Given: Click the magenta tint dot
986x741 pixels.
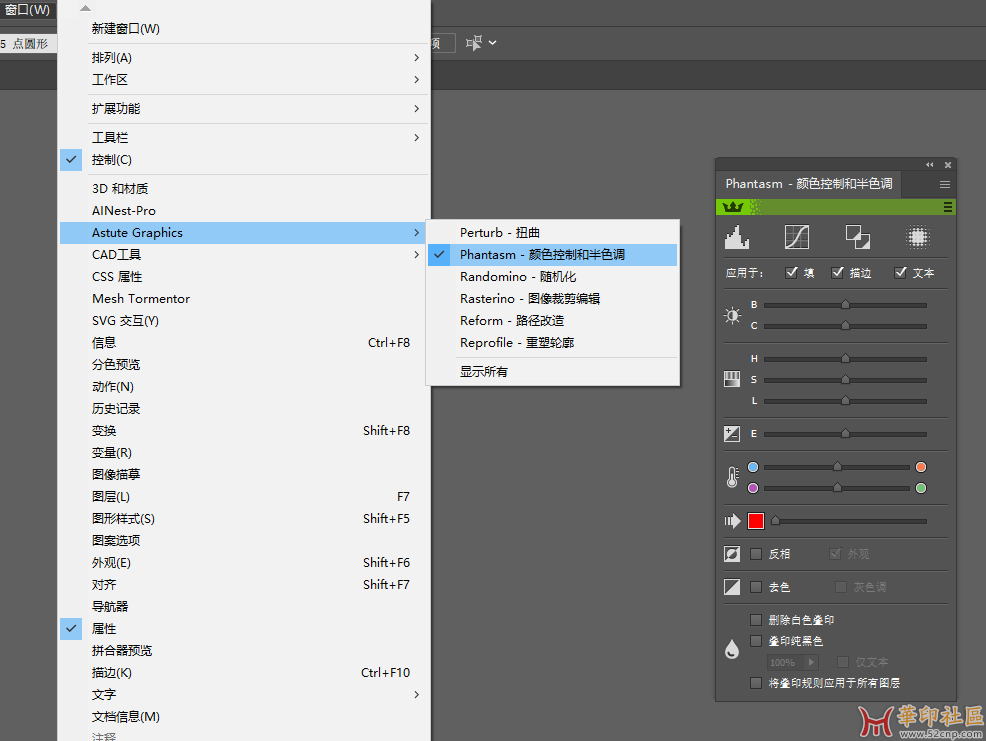Looking at the screenshot, I should (x=753, y=488).
